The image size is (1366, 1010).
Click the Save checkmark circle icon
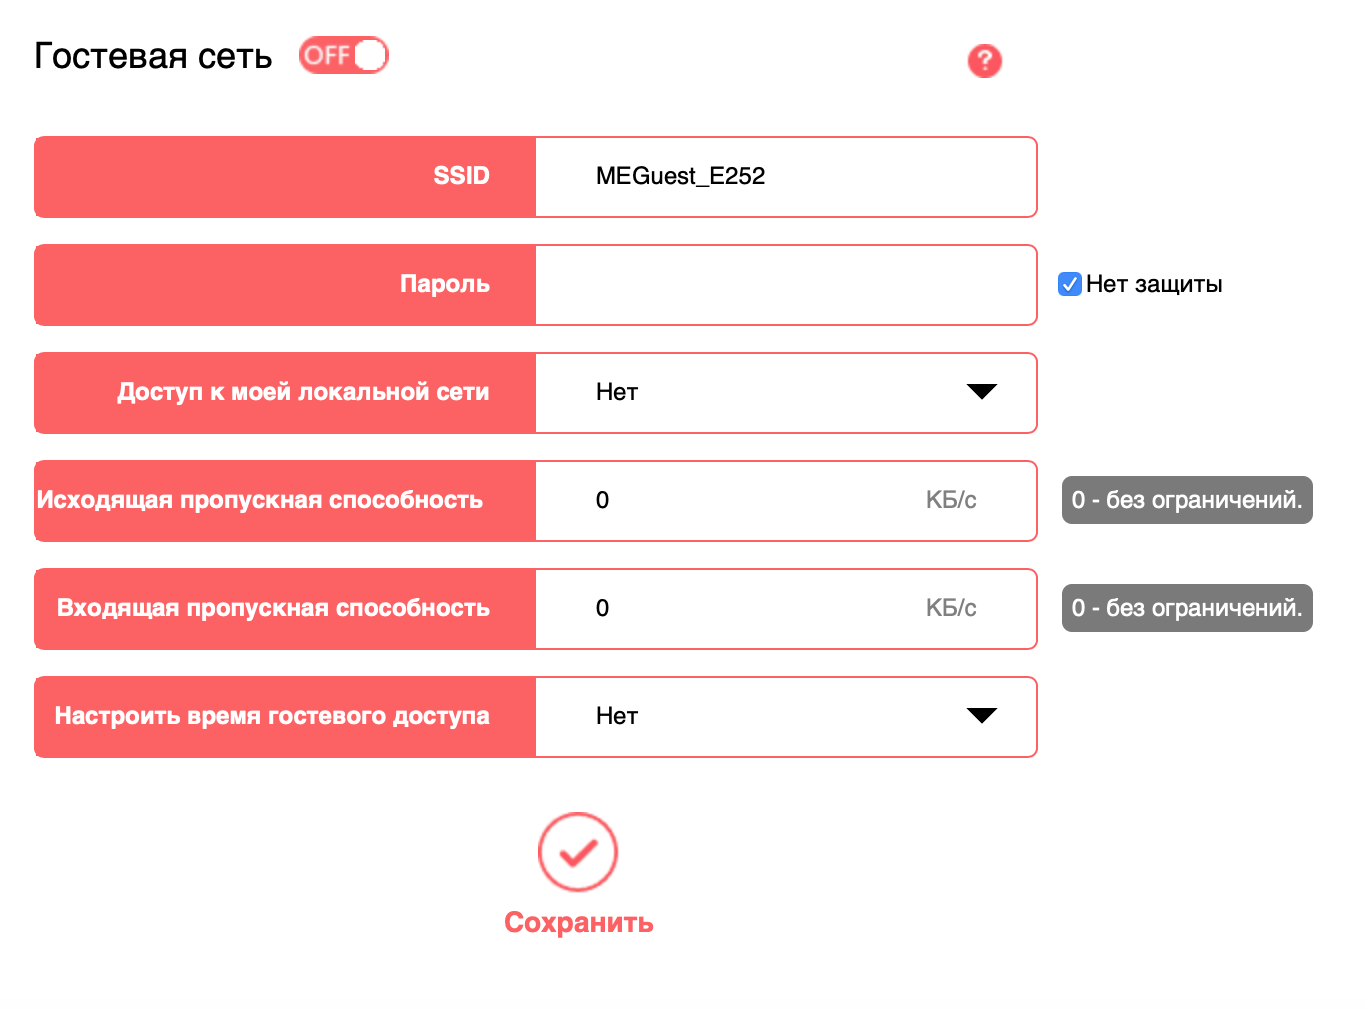tap(578, 852)
